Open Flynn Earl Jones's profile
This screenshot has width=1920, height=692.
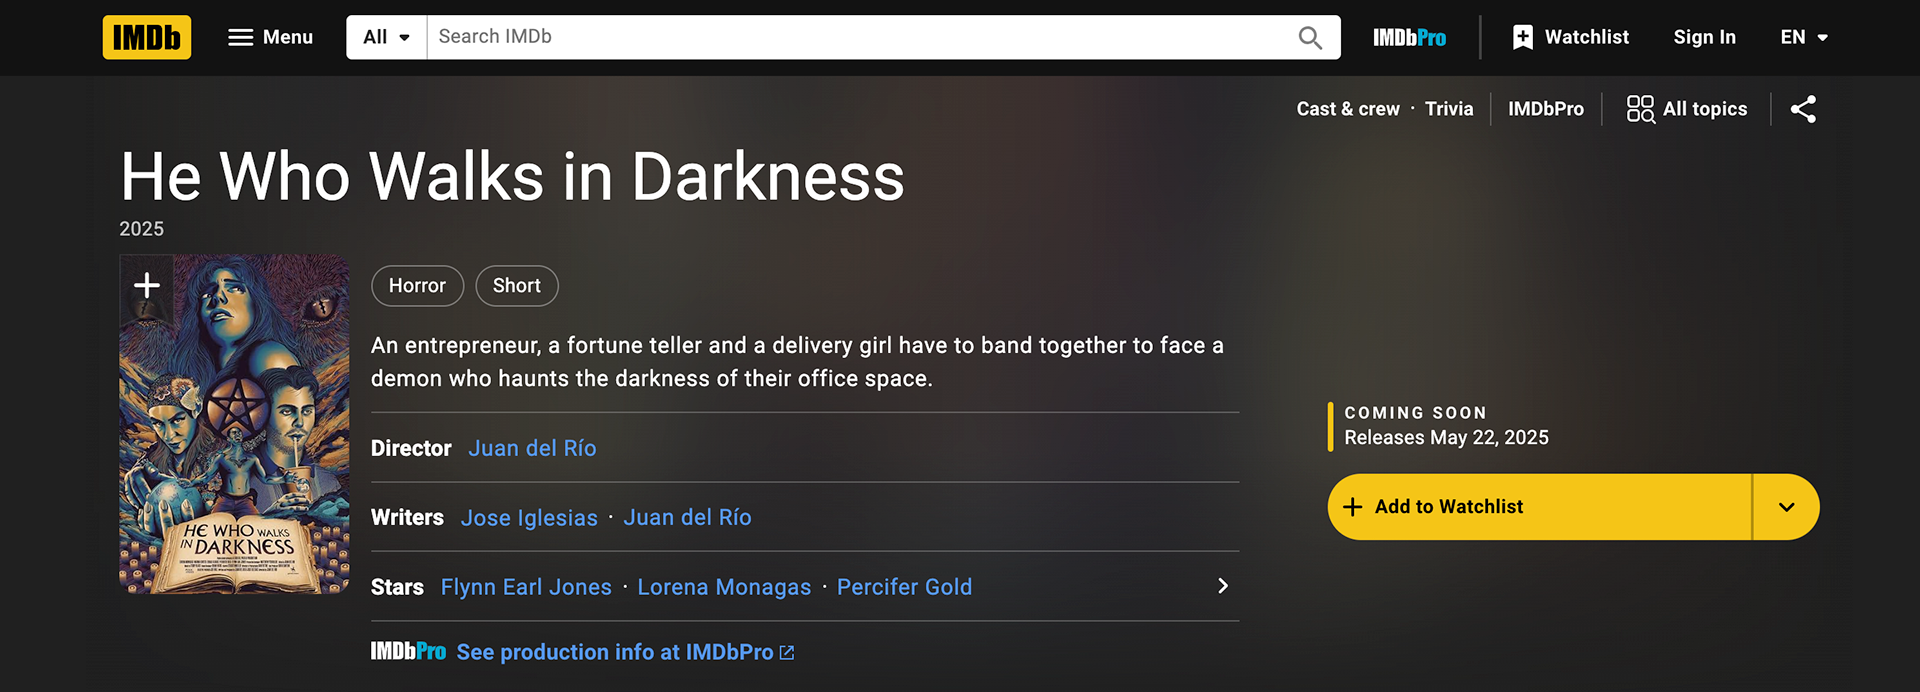pos(526,587)
